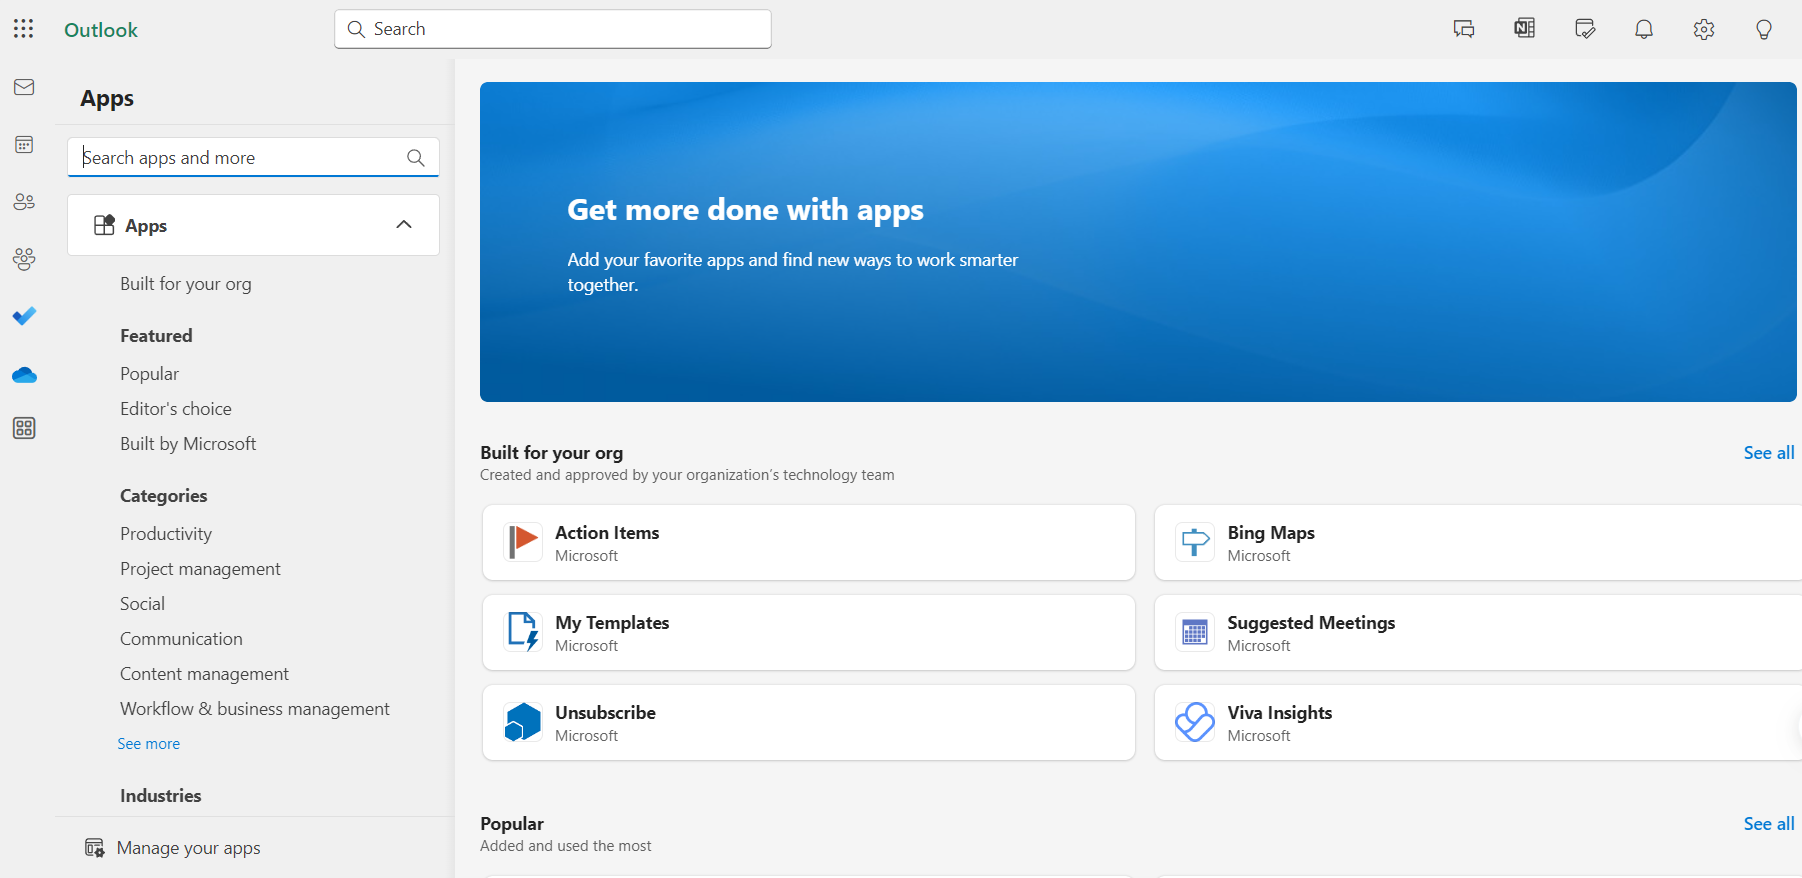
Task: Click the Viva Insights heart icon
Action: point(1195,722)
